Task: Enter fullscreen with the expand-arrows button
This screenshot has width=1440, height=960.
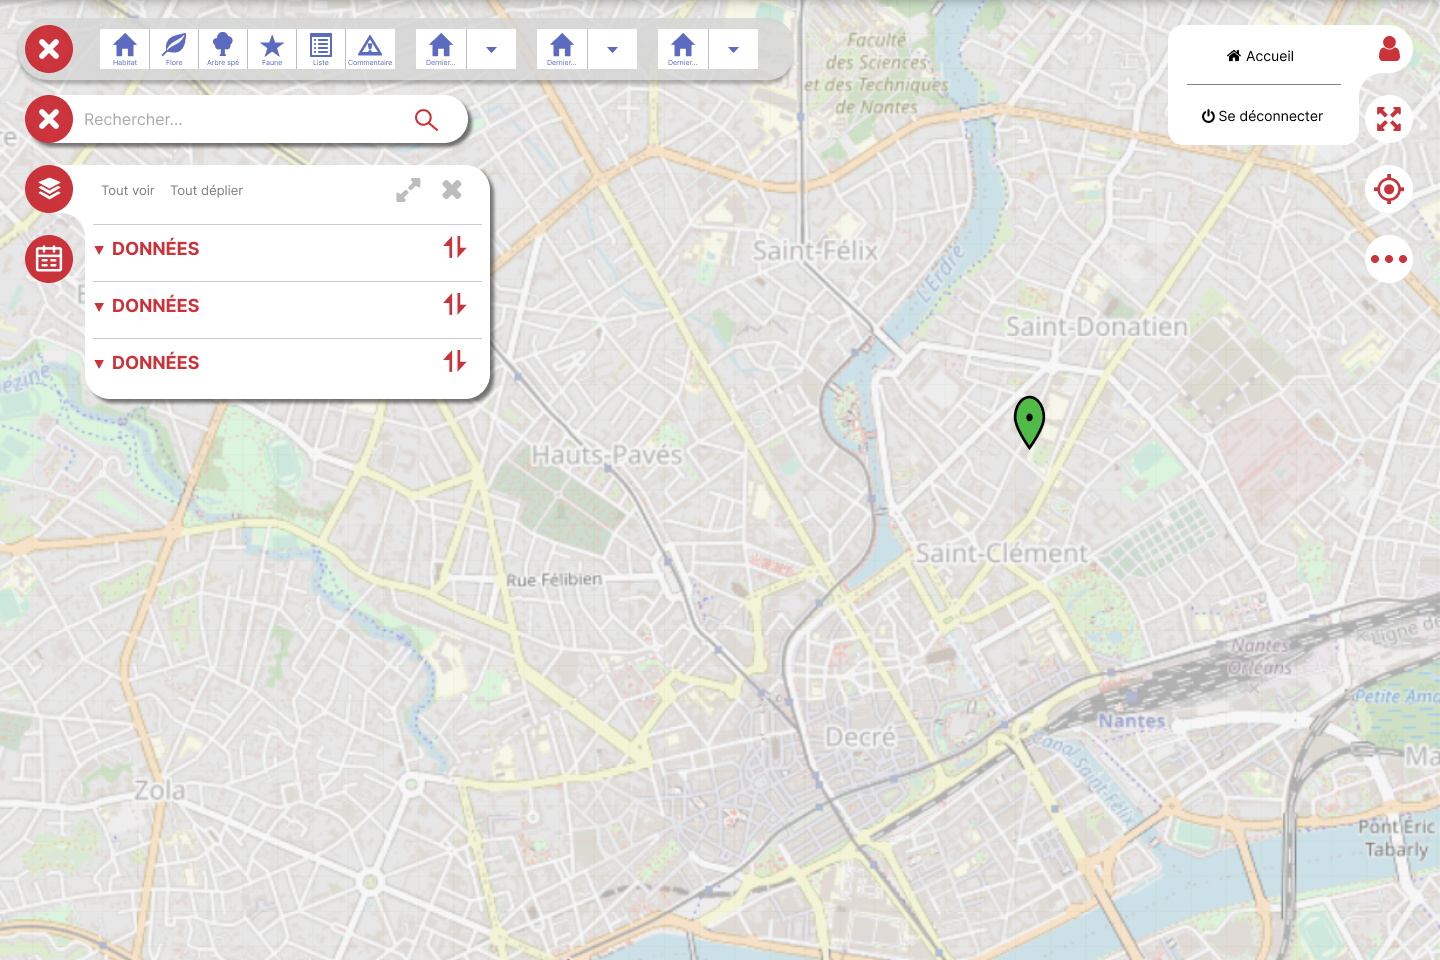Action: 1388,119
